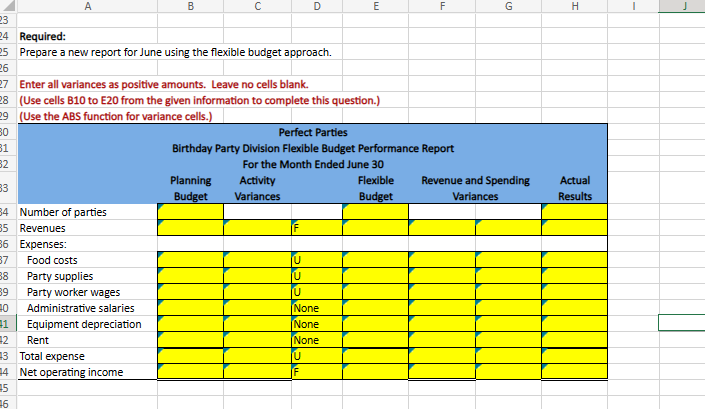
Task: Click the 'U' indicator in Party supplies row
Action: click(297, 276)
